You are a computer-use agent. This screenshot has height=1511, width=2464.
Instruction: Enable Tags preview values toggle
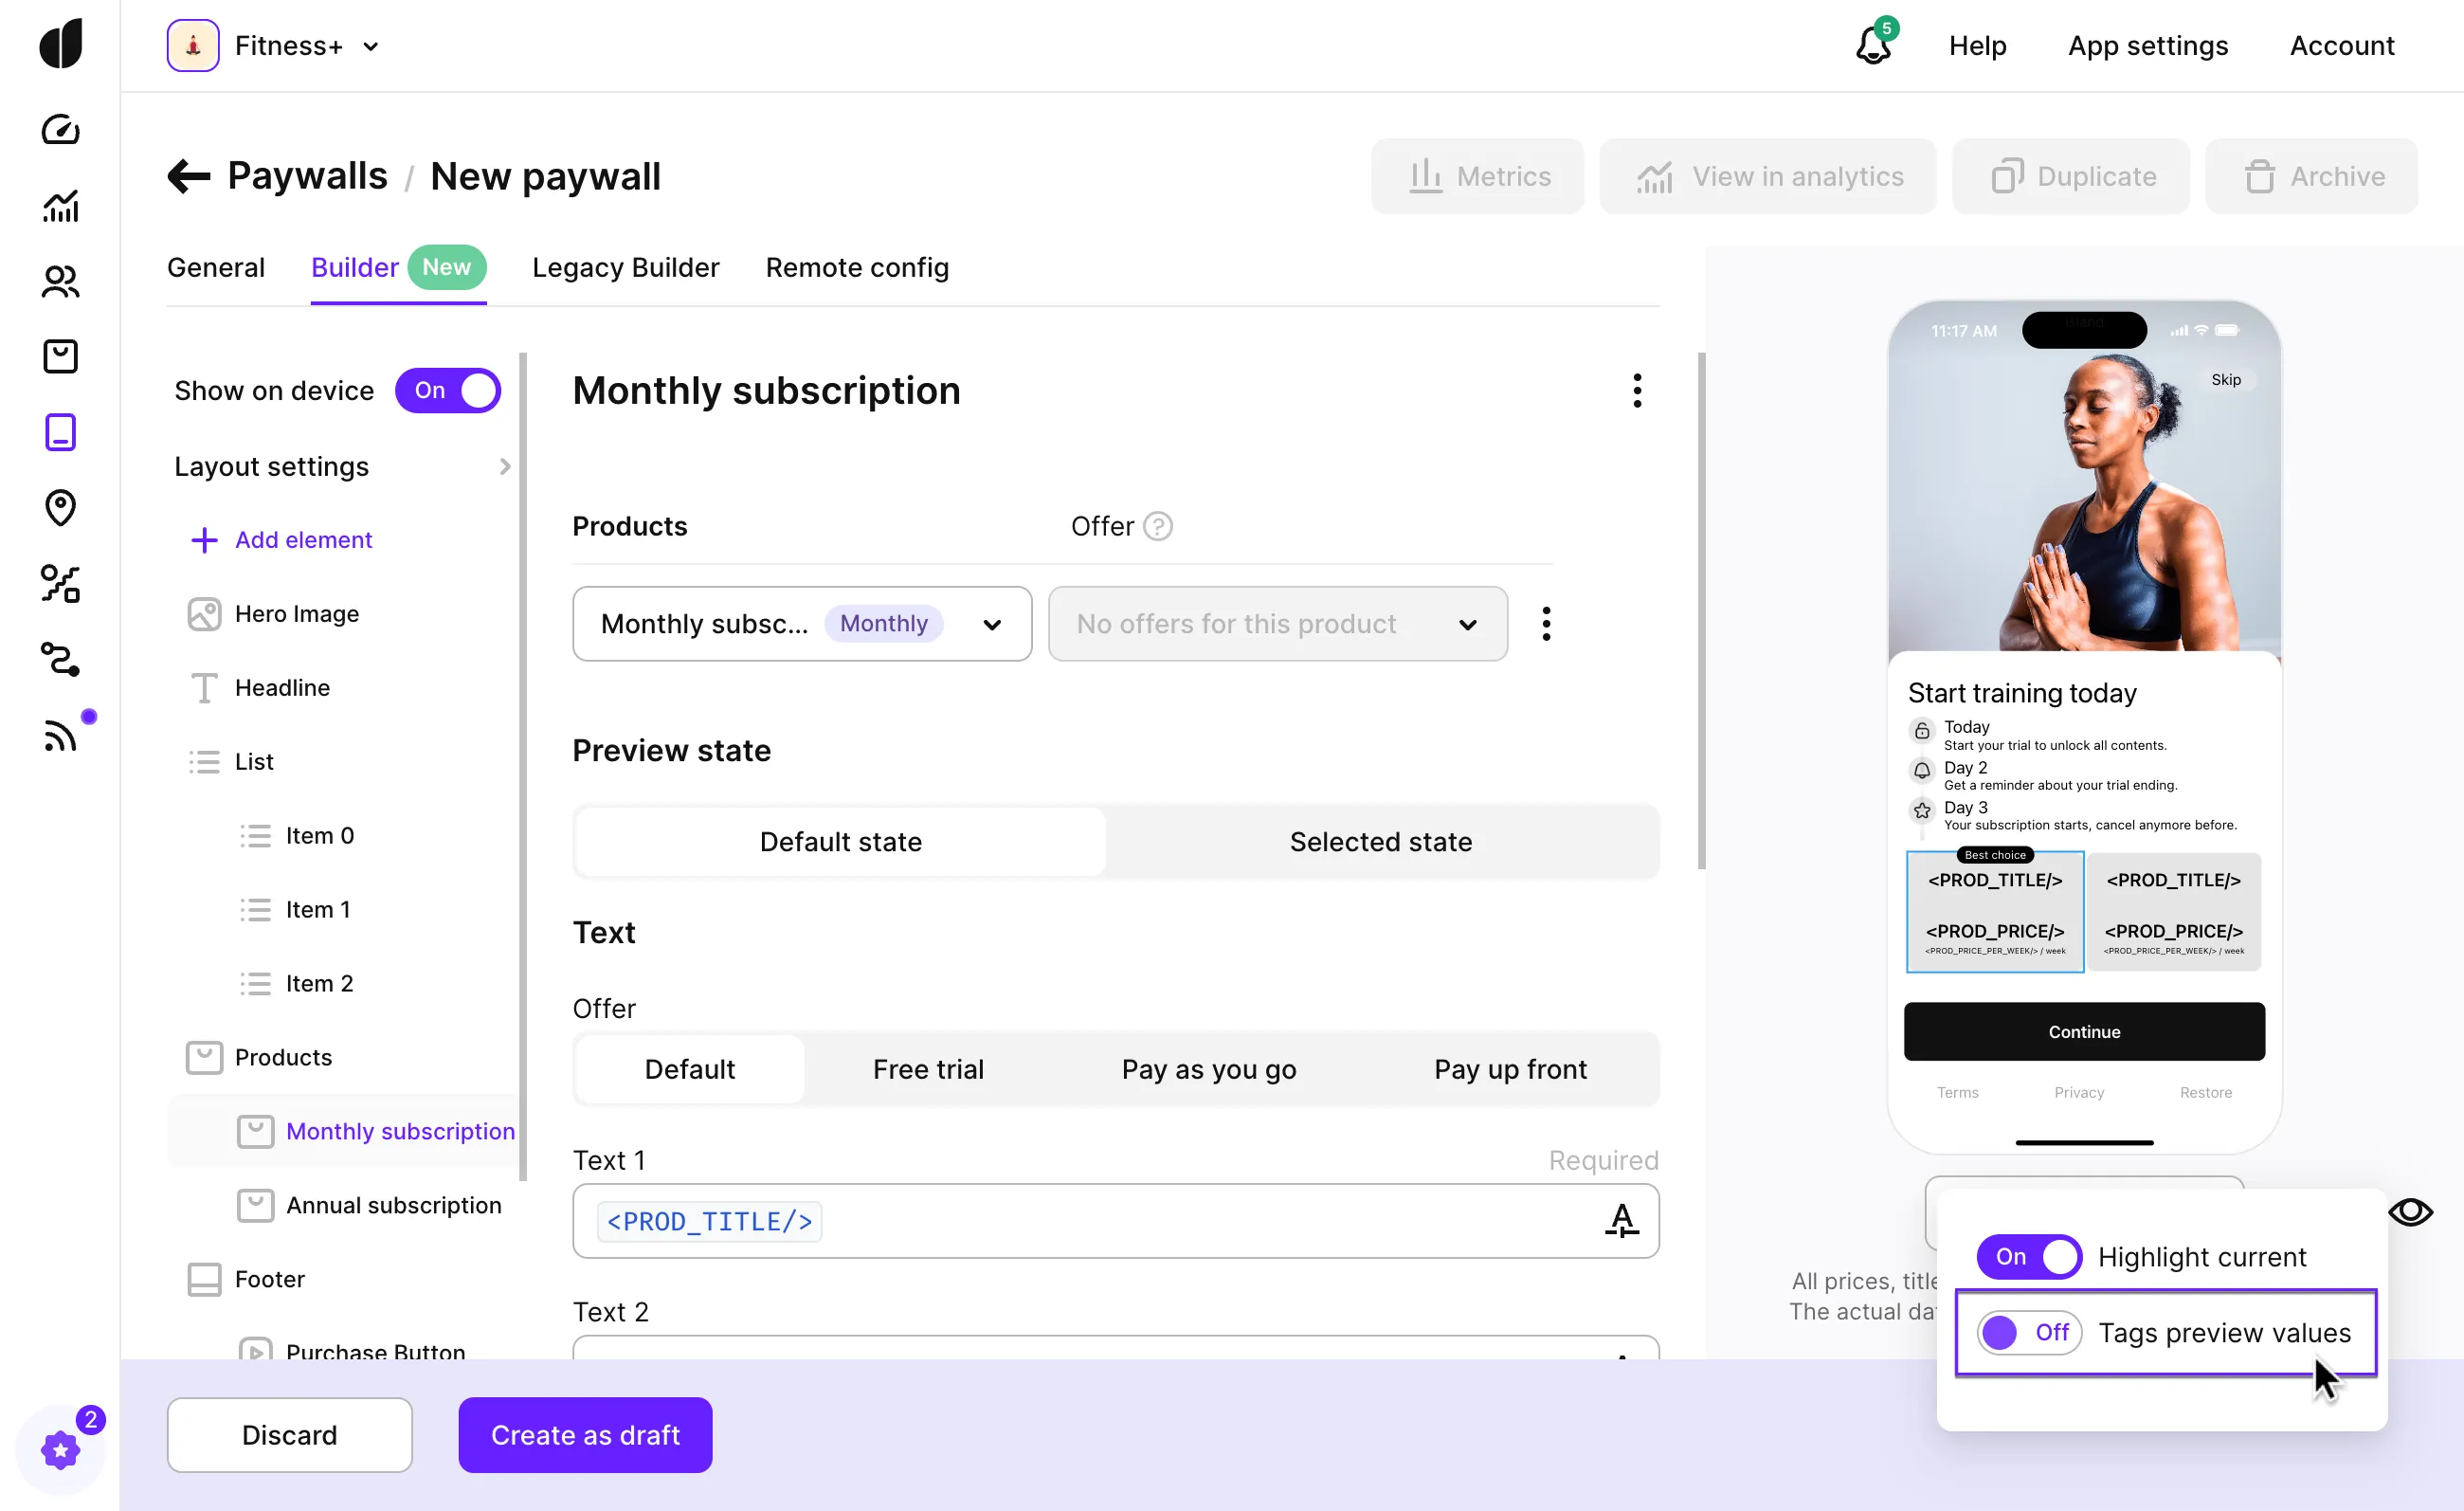pos(2028,1332)
